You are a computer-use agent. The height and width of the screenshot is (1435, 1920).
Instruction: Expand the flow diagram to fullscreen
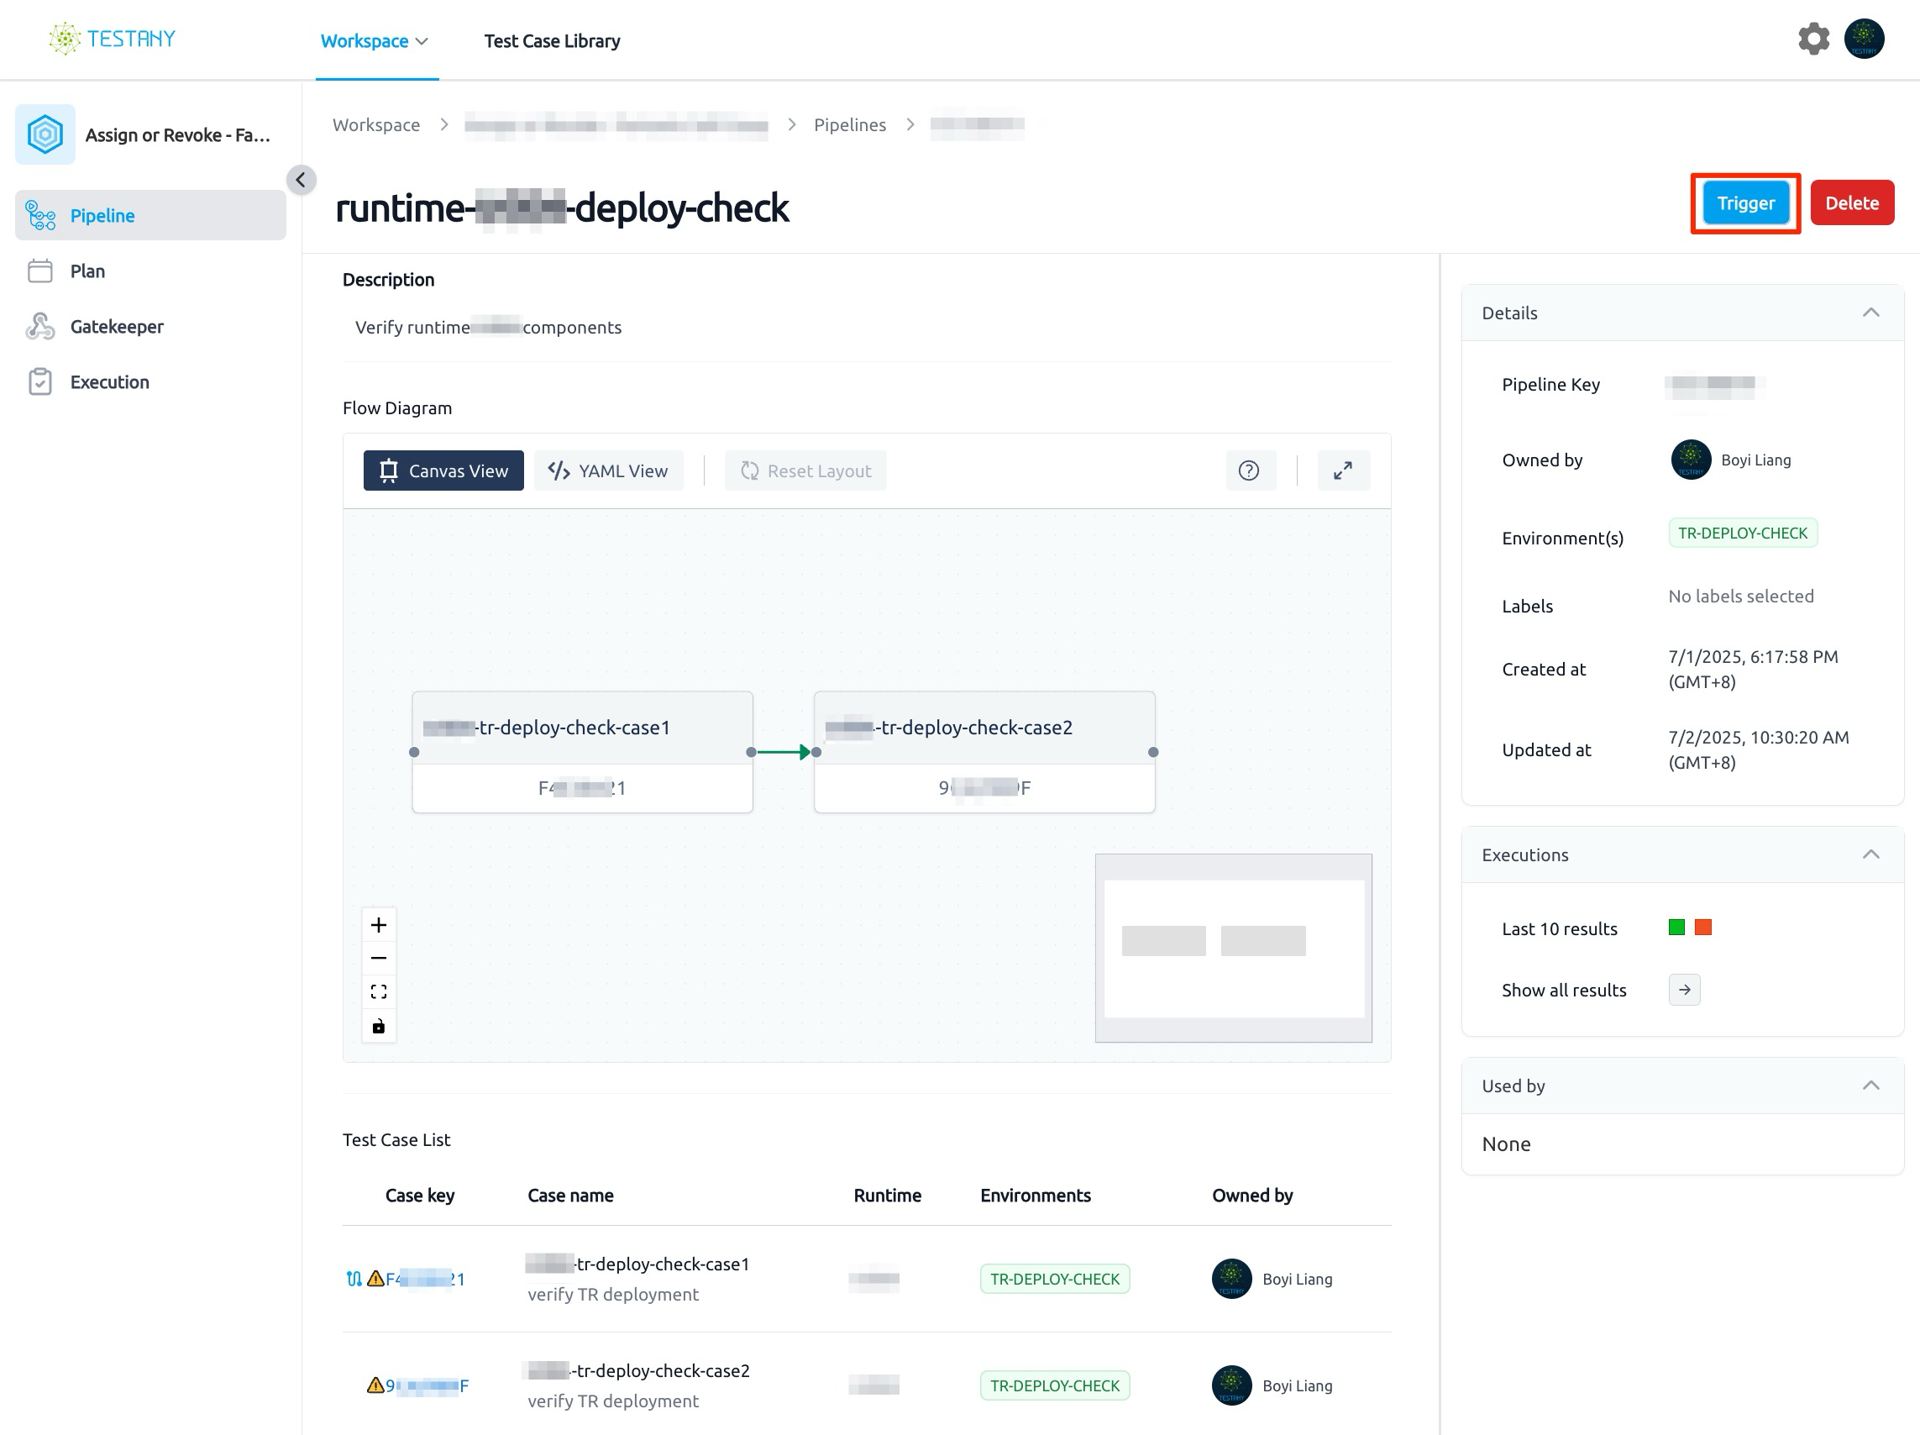pos(1343,470)
